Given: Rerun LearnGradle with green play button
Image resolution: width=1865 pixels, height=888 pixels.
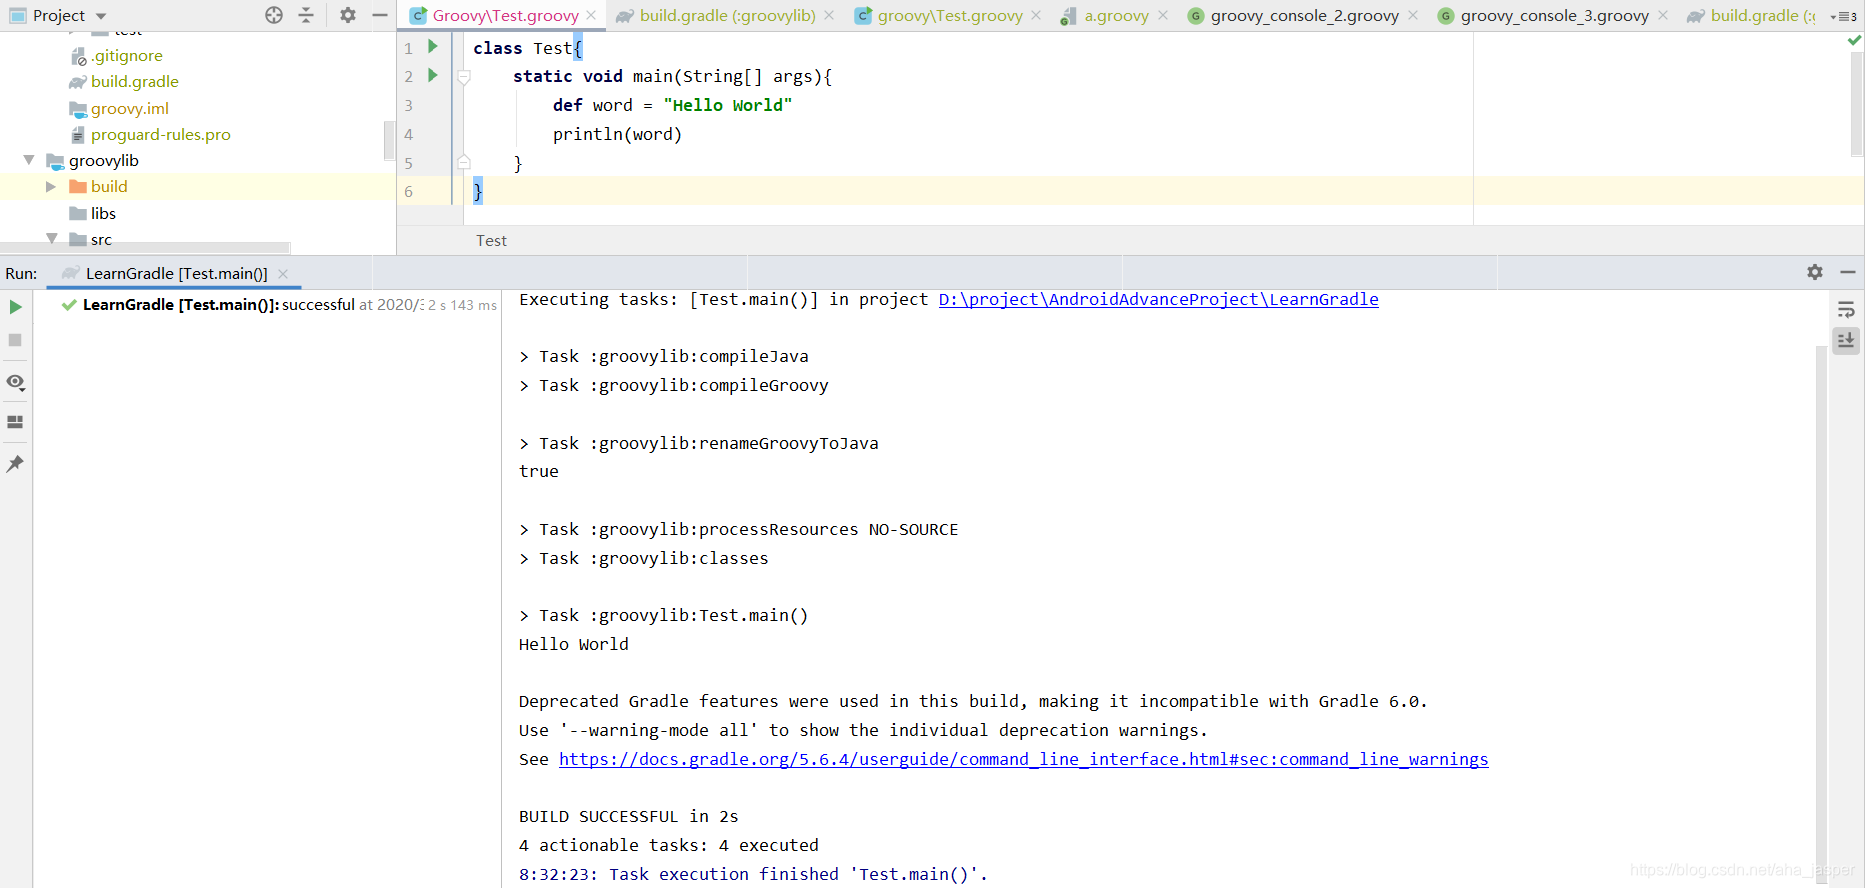Looking at the screenshot, I should [x=15, y=307].
